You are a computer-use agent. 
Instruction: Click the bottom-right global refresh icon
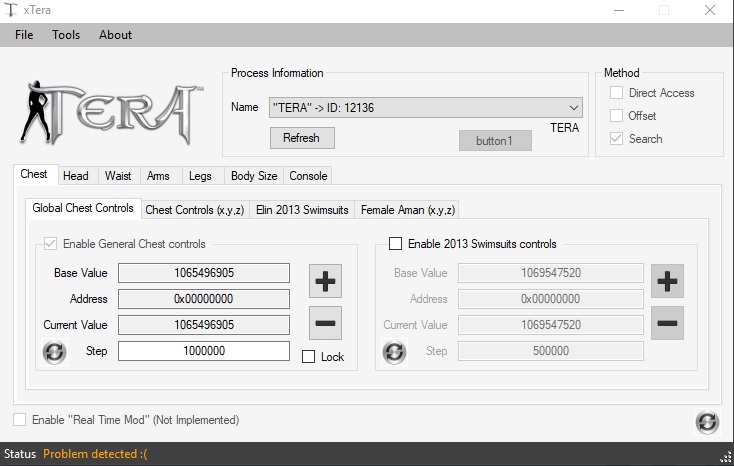pyautogui.click(x=707, y=422)
